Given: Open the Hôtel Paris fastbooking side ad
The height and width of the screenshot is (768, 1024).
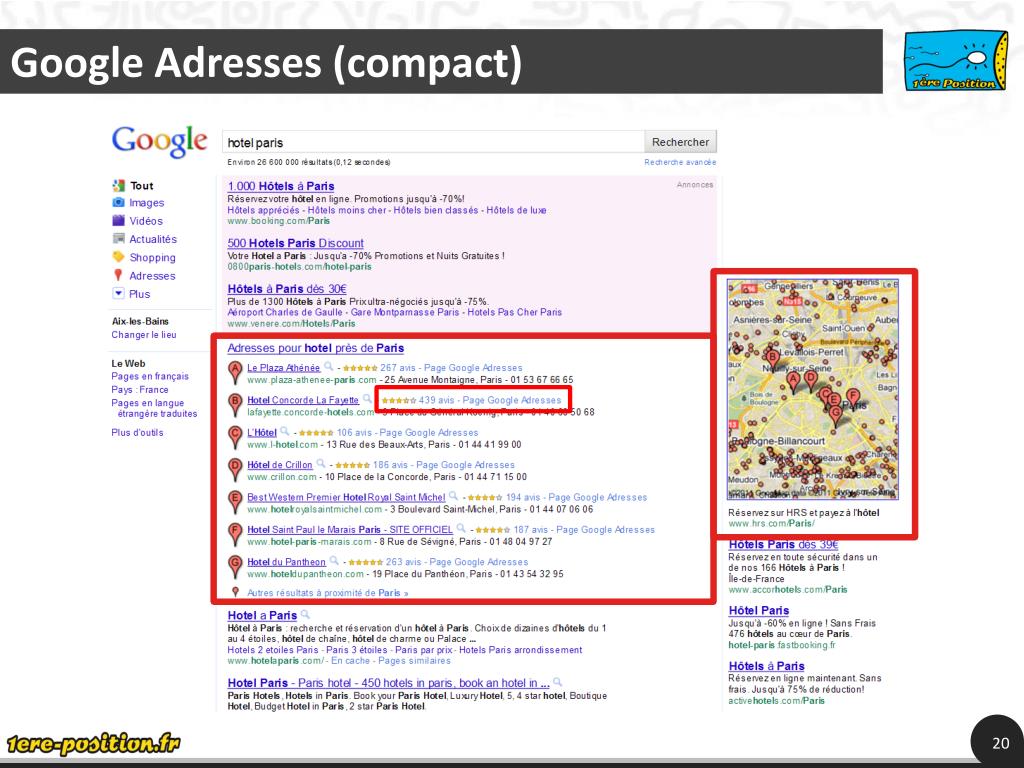Looking at the screenshot, I should 759,611.
